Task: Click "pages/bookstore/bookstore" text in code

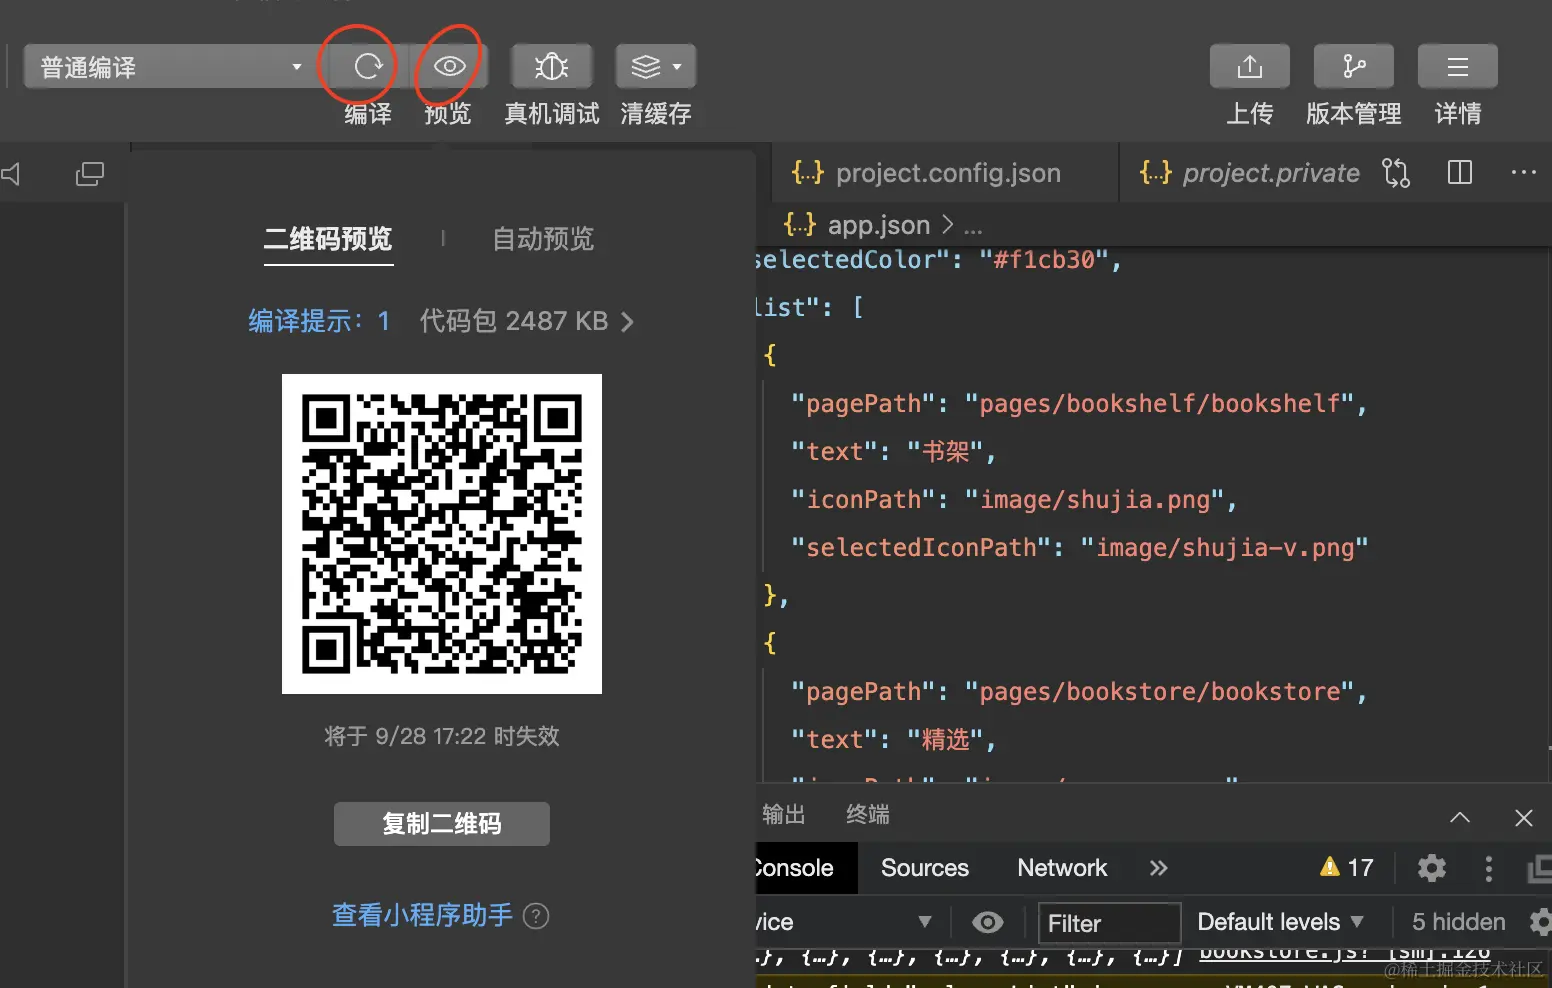Action: 1160,692
